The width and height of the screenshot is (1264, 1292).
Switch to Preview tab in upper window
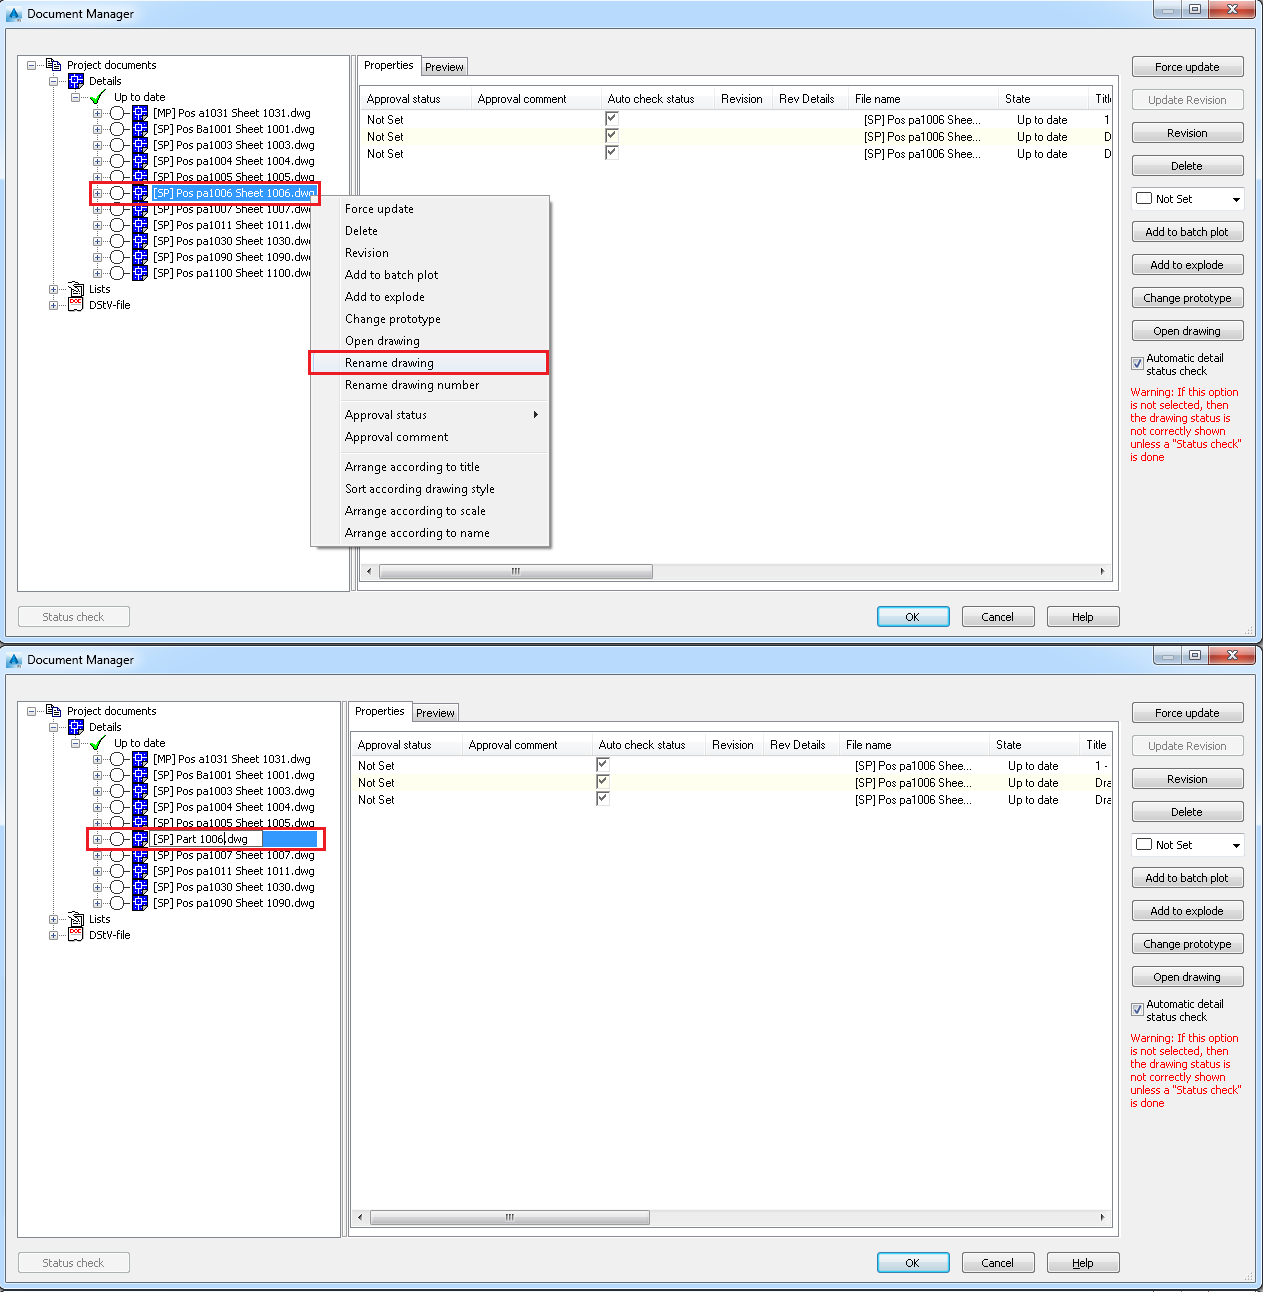444,67
